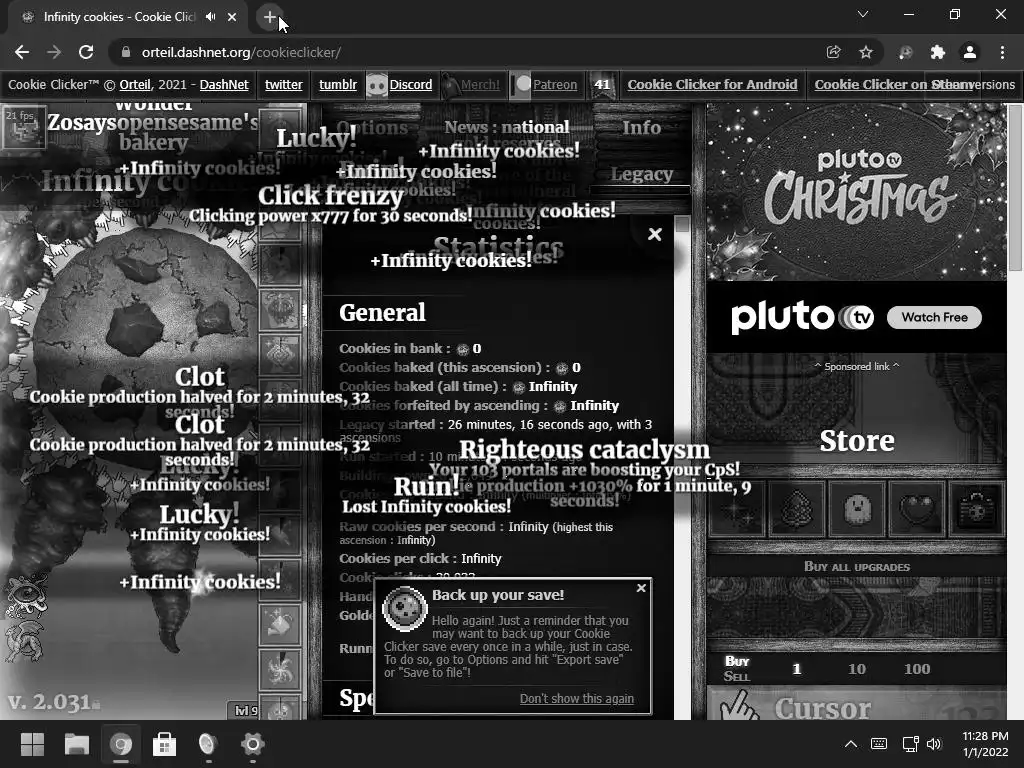This screenshot has width=1024, height=768.
Task: Click the Statistics panel scrollbar thumb
Action: coord(682,224)
